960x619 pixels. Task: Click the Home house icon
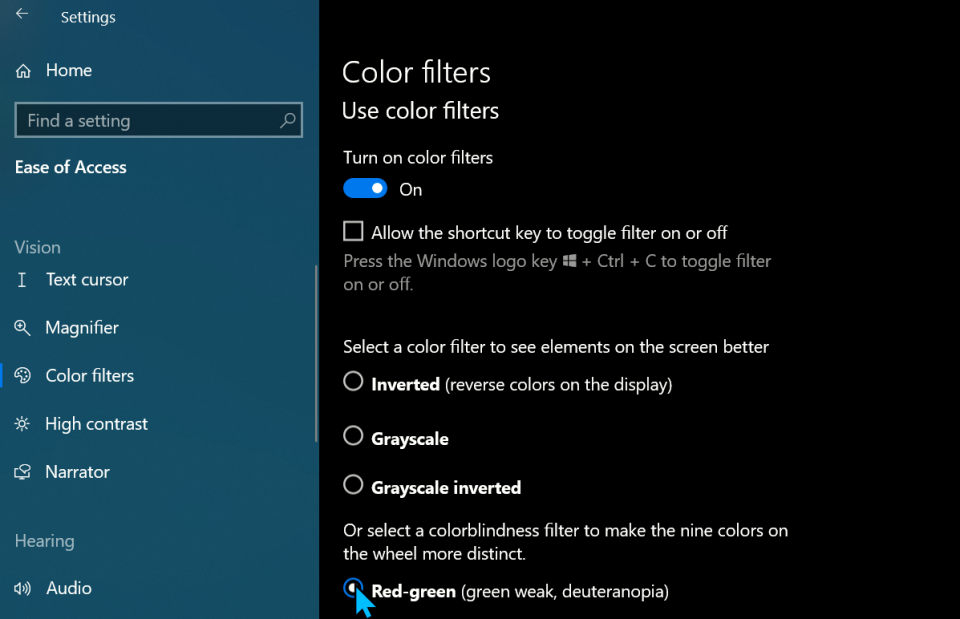pyautogui.click(x=22, y=70)
